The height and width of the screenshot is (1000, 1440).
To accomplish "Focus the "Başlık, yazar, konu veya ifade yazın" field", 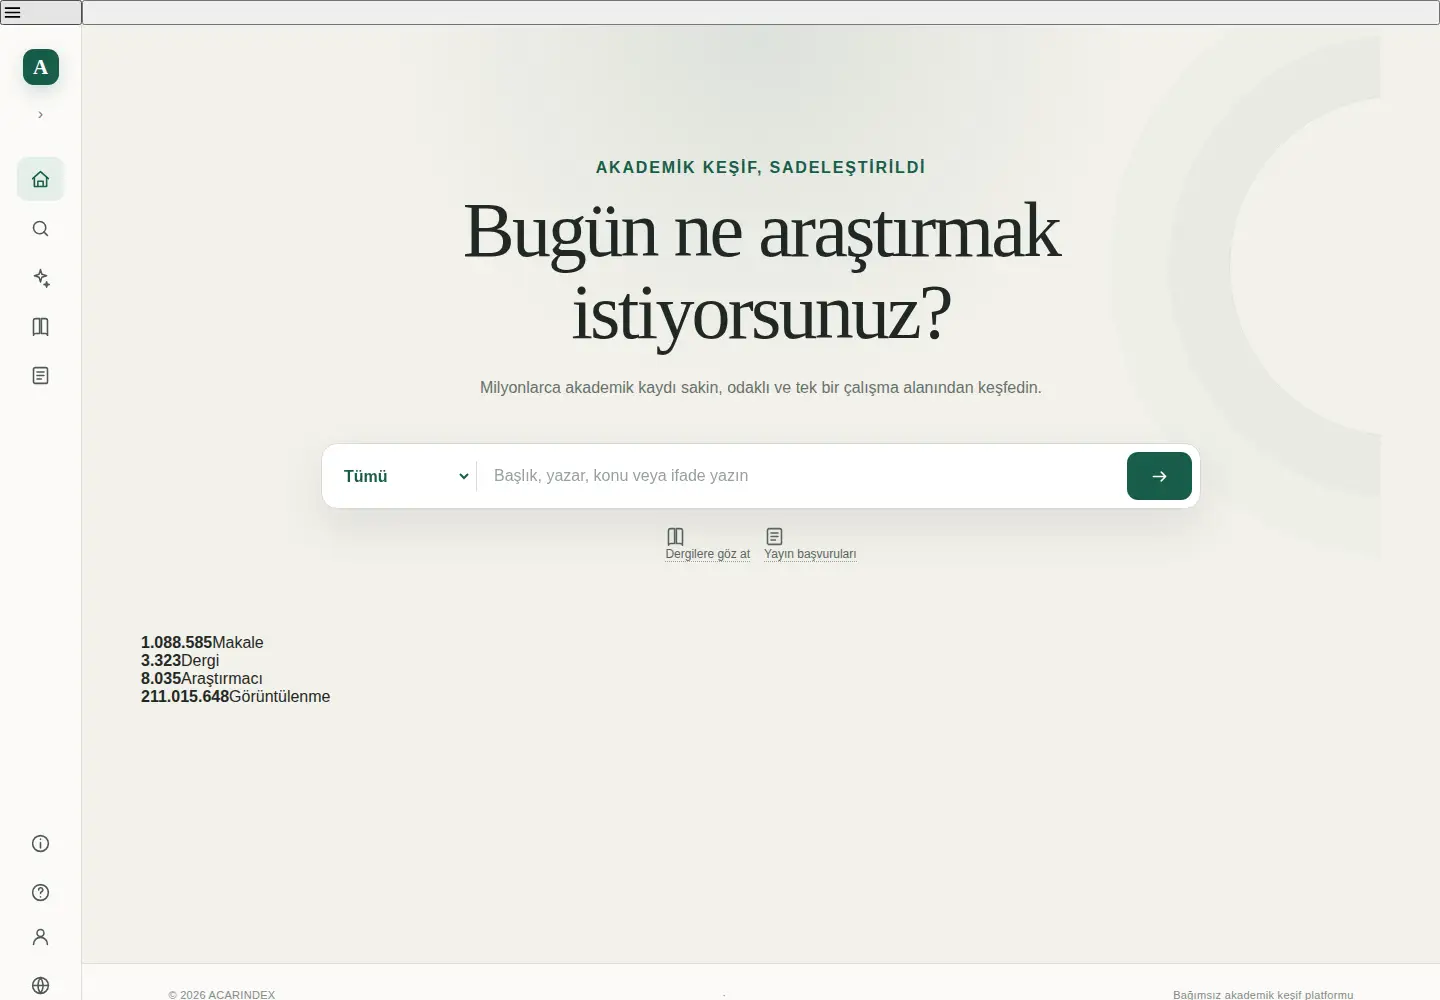I will [802, 476].
